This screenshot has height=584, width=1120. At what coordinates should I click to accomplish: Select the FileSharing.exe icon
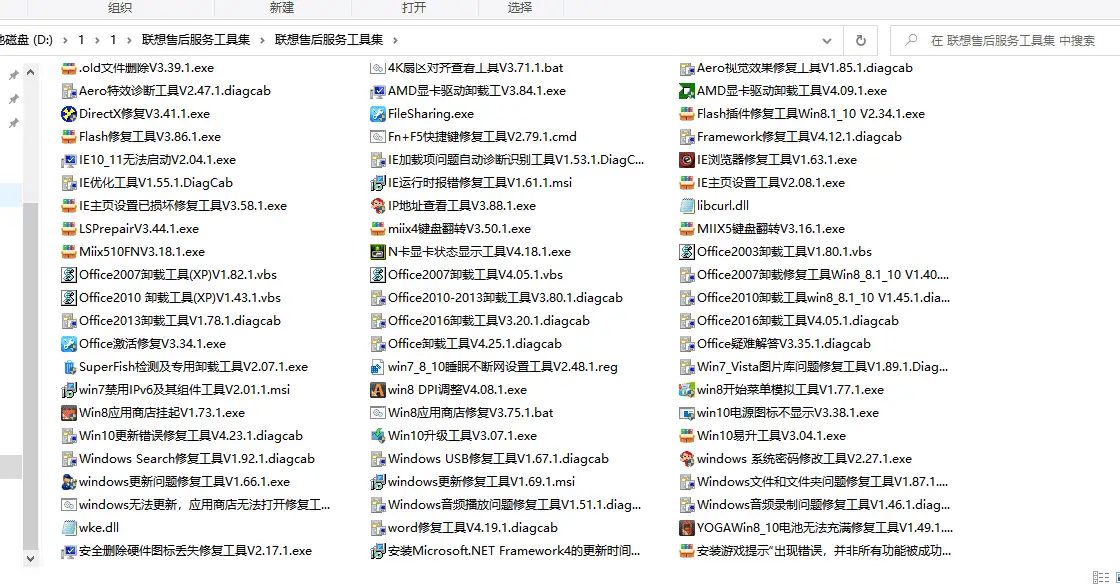tap(378, 114)
